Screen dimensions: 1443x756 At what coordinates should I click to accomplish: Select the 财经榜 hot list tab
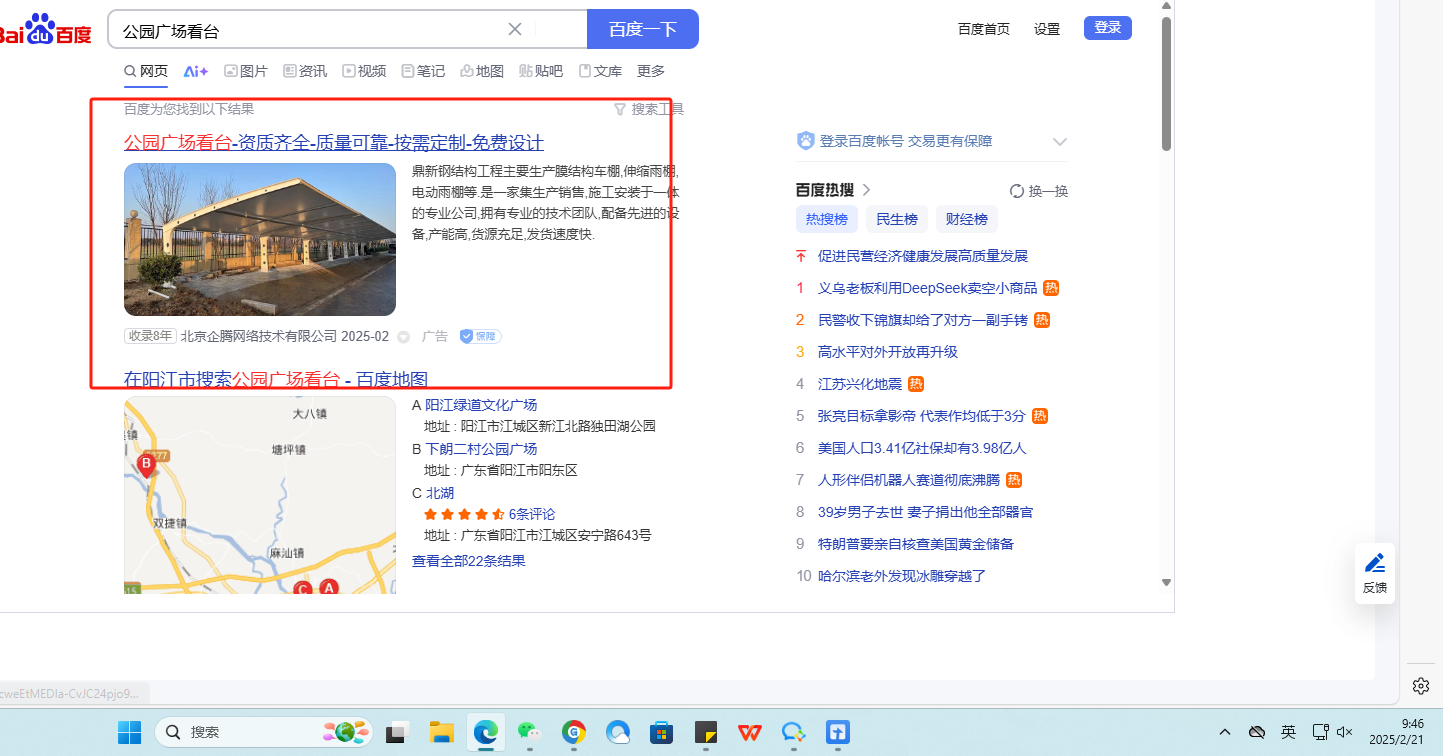click(967, 219)
